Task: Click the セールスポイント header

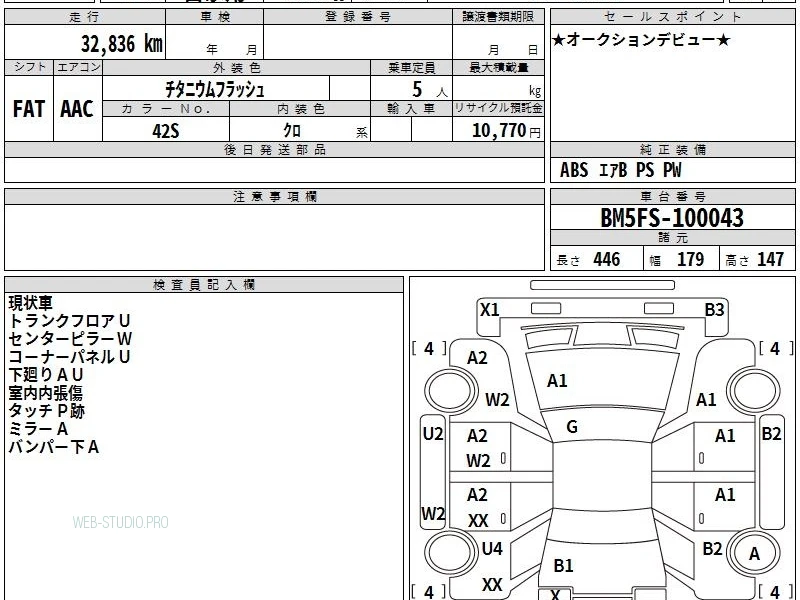Action: click(672, 17)
